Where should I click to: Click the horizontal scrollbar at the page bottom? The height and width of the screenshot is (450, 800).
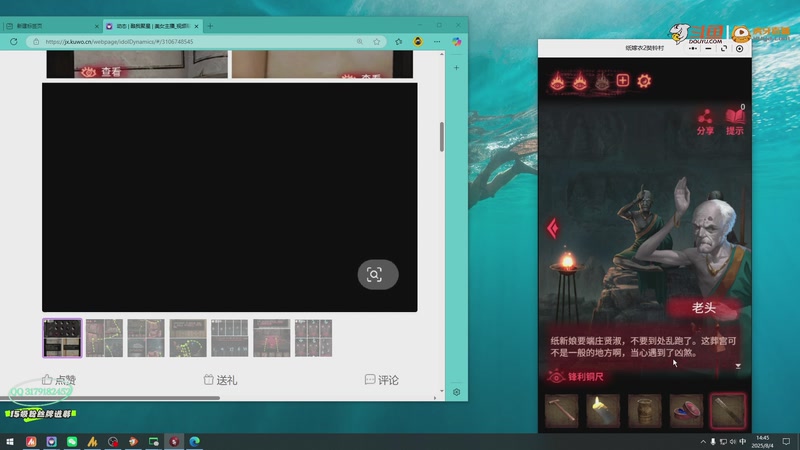tap(111, 397)
